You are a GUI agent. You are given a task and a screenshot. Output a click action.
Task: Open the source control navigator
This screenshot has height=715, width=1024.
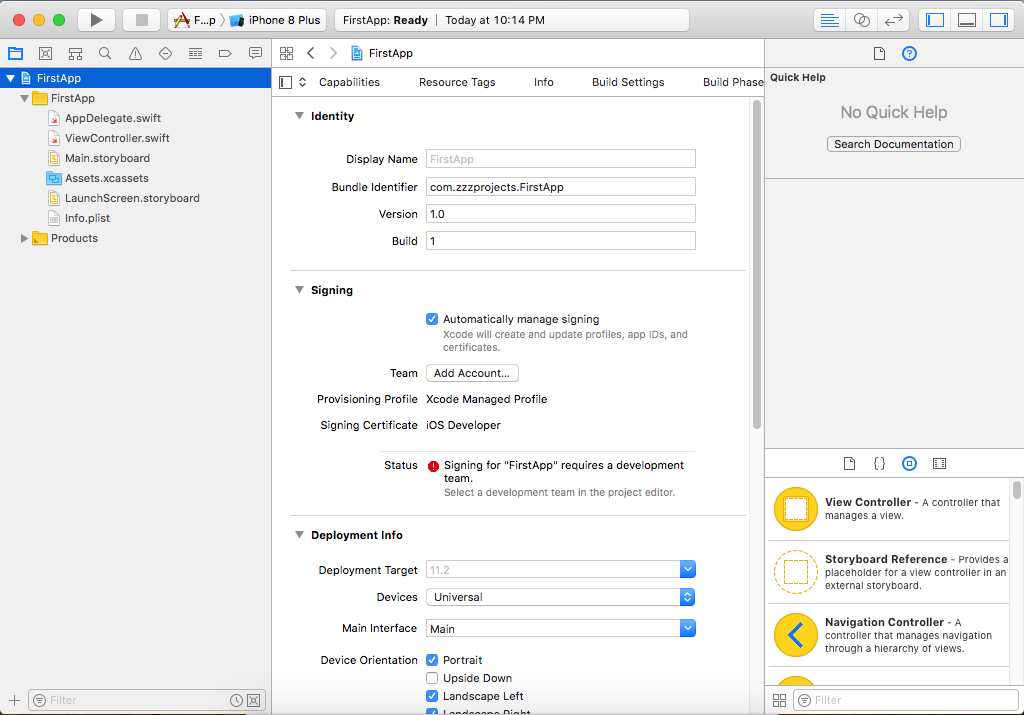click(45, 54)
